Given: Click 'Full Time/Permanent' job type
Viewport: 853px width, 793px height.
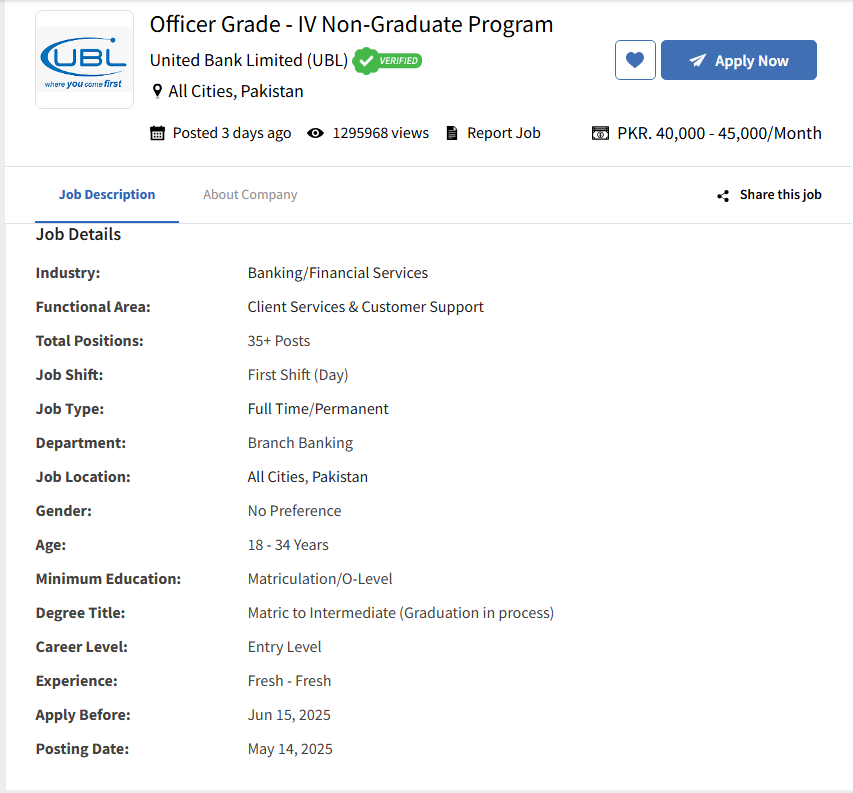Looking at the screenshot, I should 318,408.
